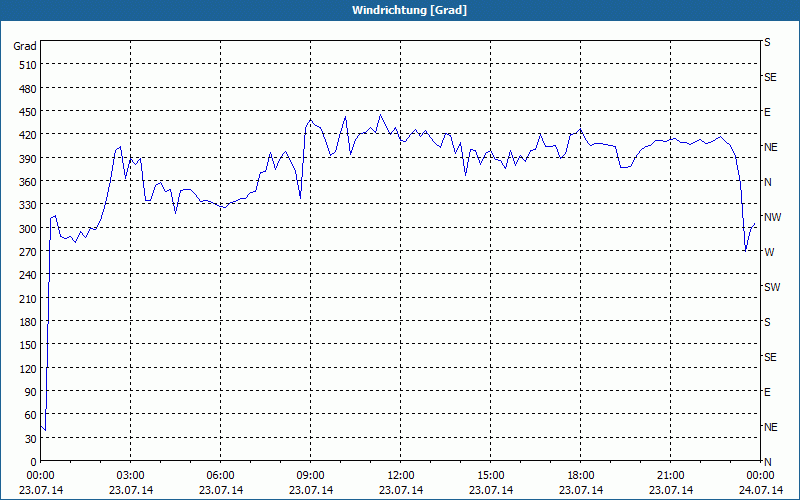
Task: Click the 09:00 time label
Action: tap(311, 476)
